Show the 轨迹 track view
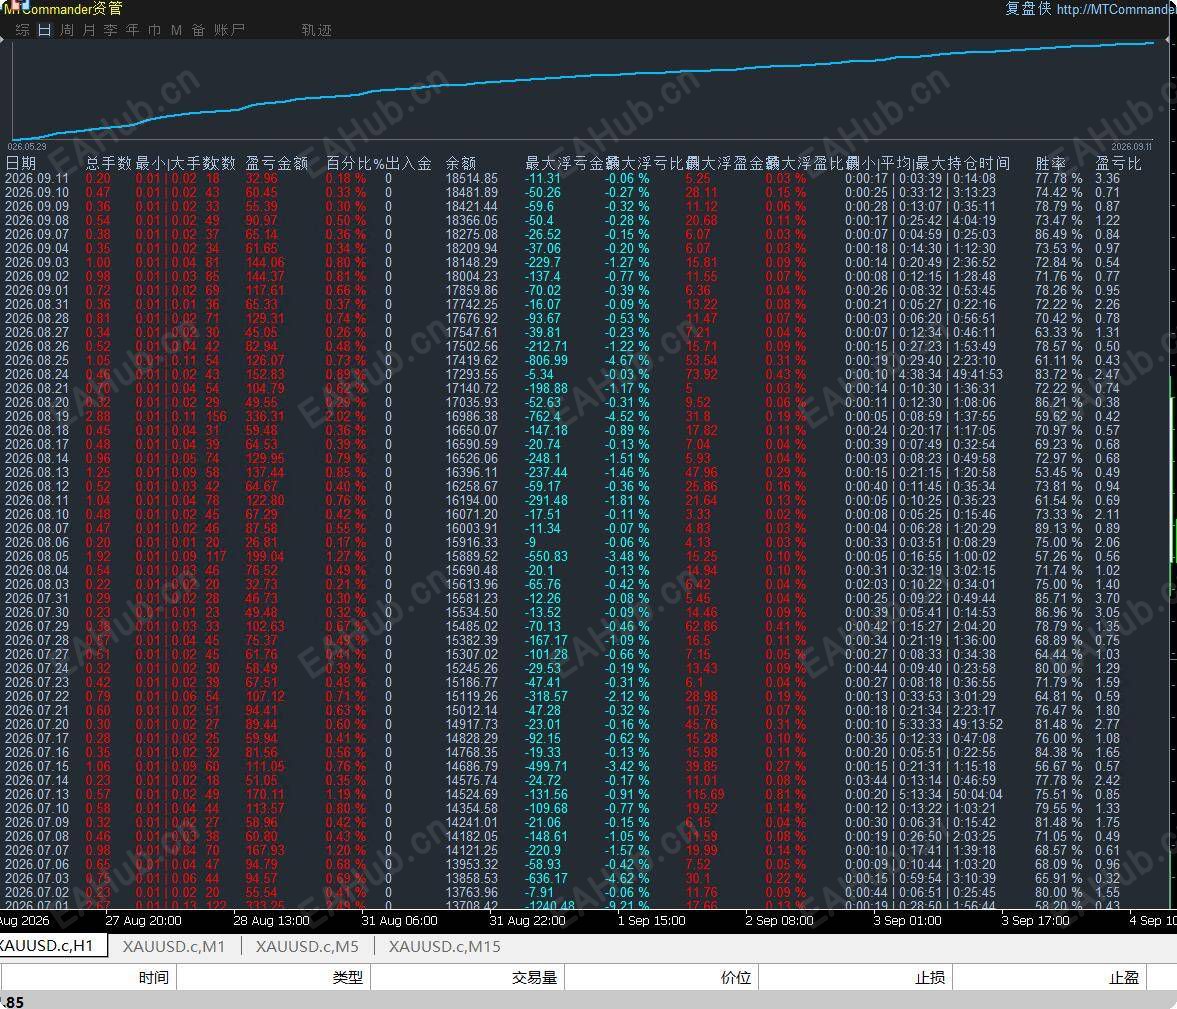The width and height of the screenshot is (1177, 1009). click(x=316, y=30)
